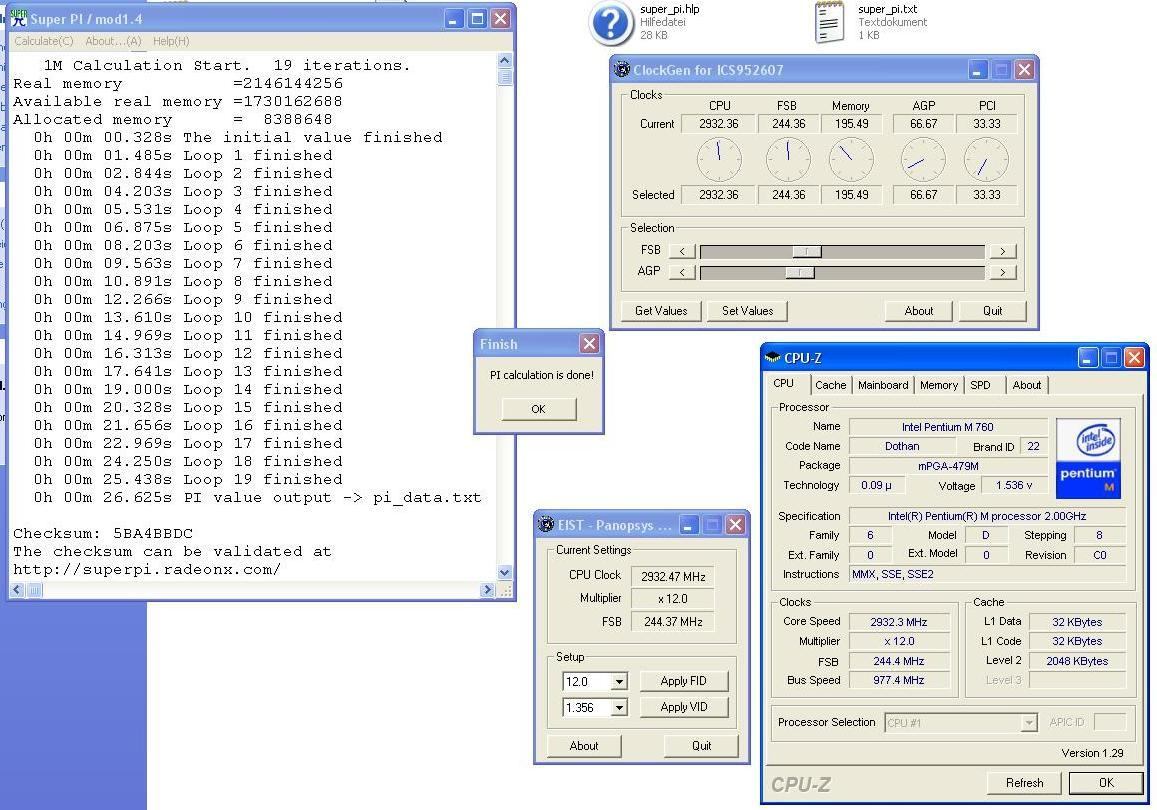Click the Intel Pentium M logo in CPU-Z
Image resolution: width=1157 pixels, height=810 pixels.
(x=1088, y=458)
